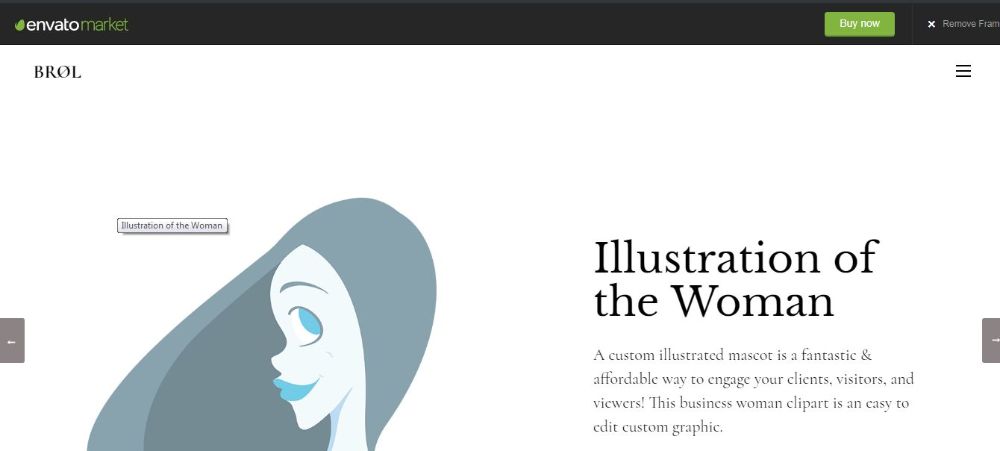This screenshot has width=1000, height=451.
Task: Open the BRØL site logo
Action: point(57,72)
